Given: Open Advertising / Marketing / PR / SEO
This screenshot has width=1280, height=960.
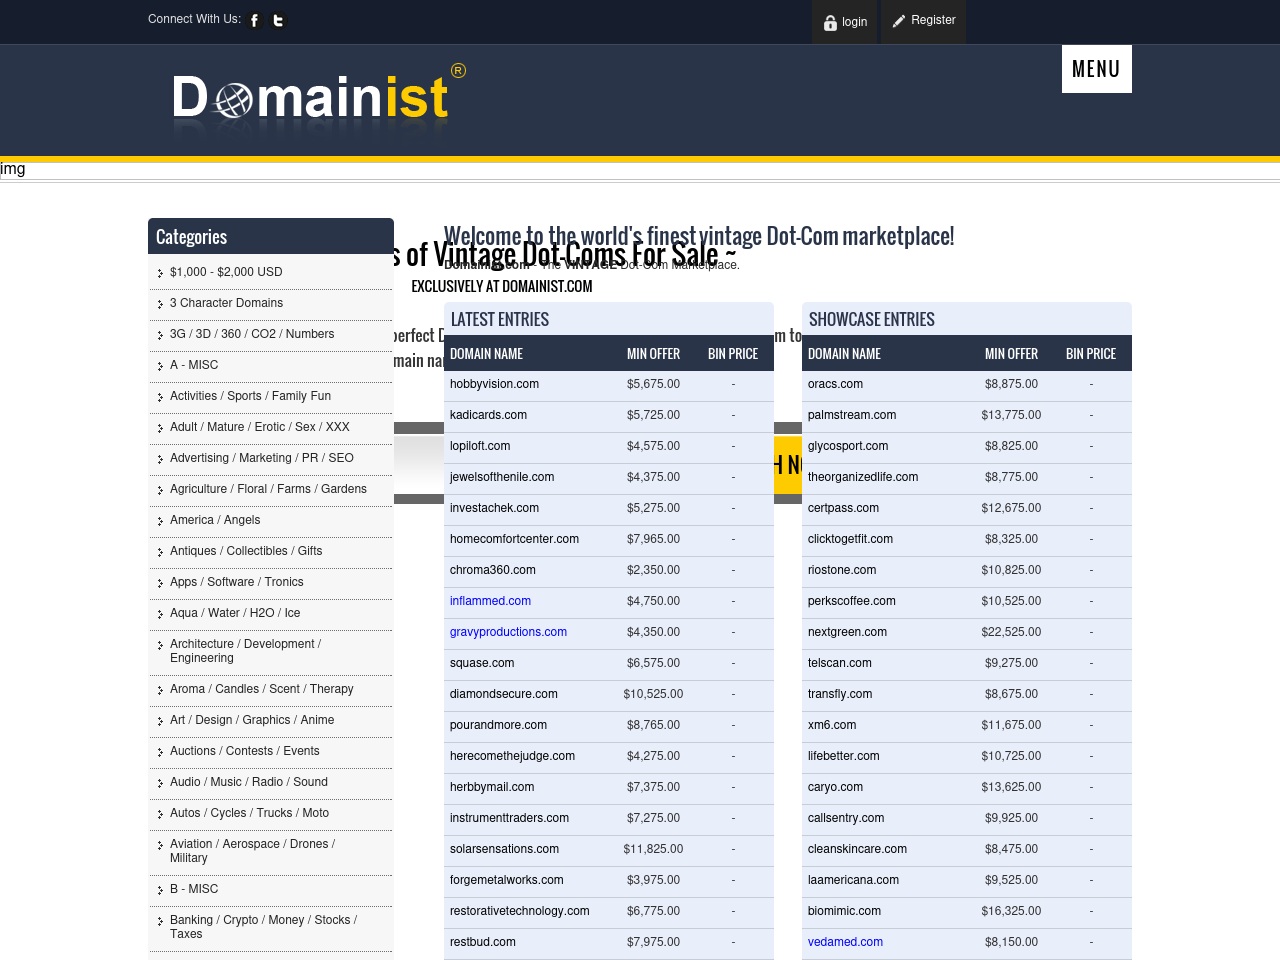Looking at the screenshot, I should pyautogui.click(x=262, y=458).
